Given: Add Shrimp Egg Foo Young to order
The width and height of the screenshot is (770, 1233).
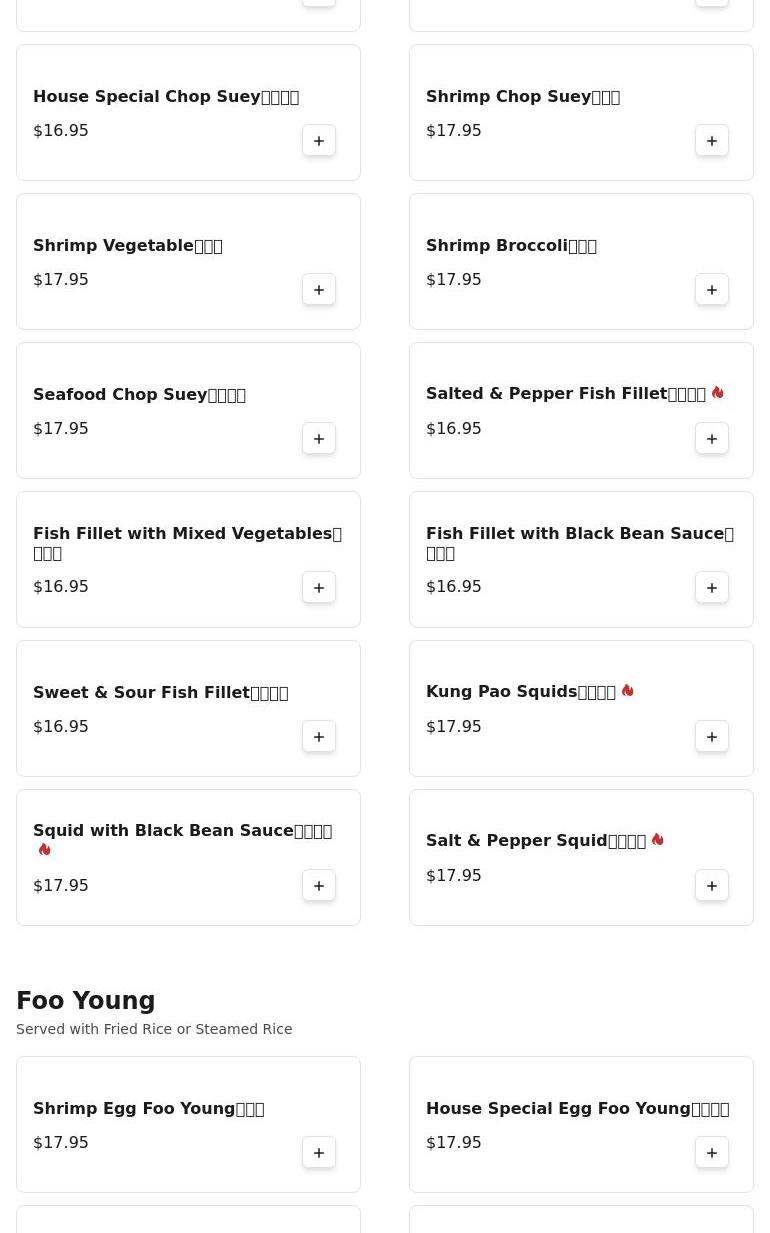Looking at the screenshot, I should pos(319,1153).
